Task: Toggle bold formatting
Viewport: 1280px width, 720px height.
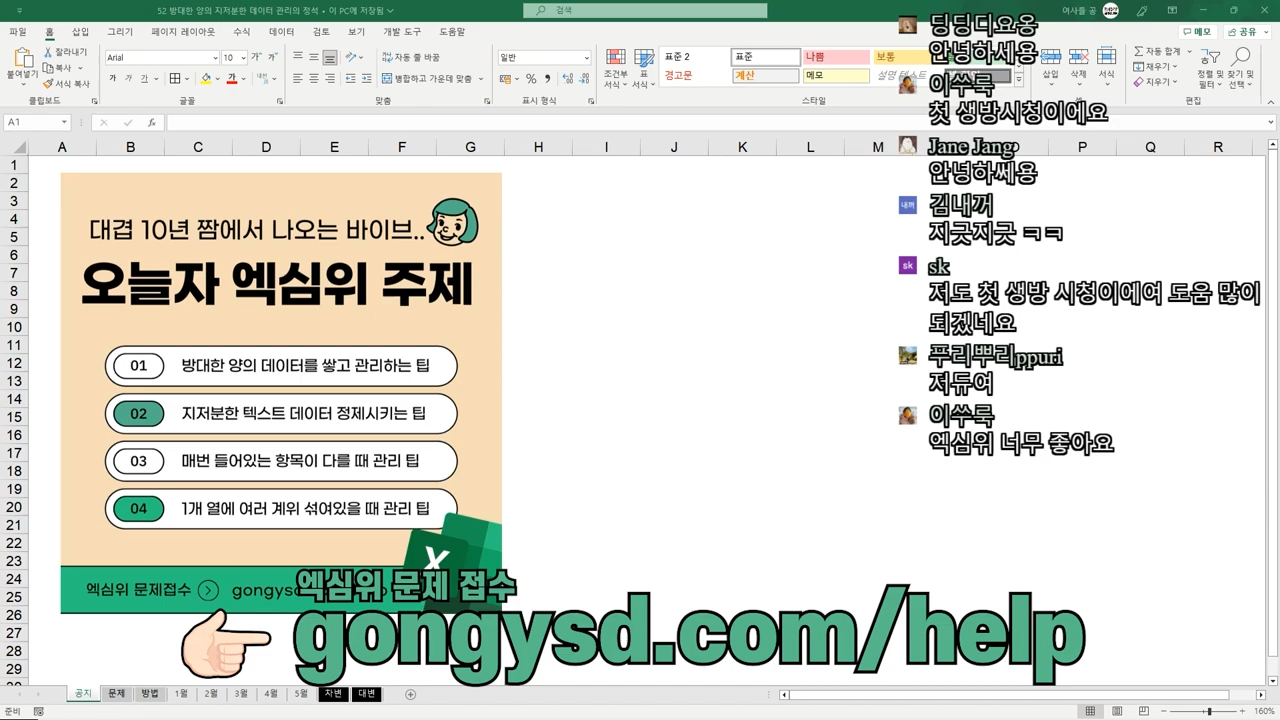Action: pyautogui.click(x=113, y=78)
